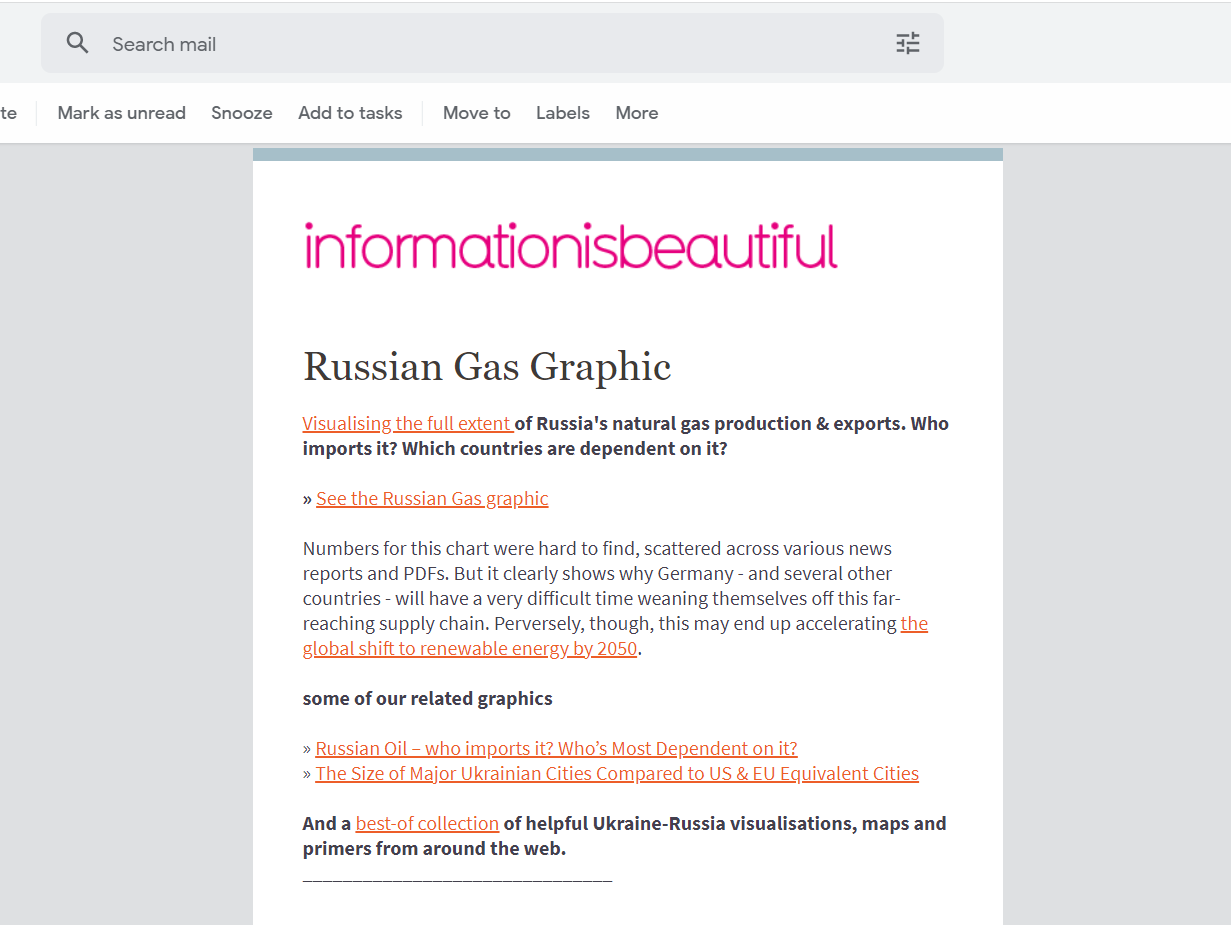Open the best-of collection link
The width and height of the screenshot is (1231, 925).
[x=427, y=823]
